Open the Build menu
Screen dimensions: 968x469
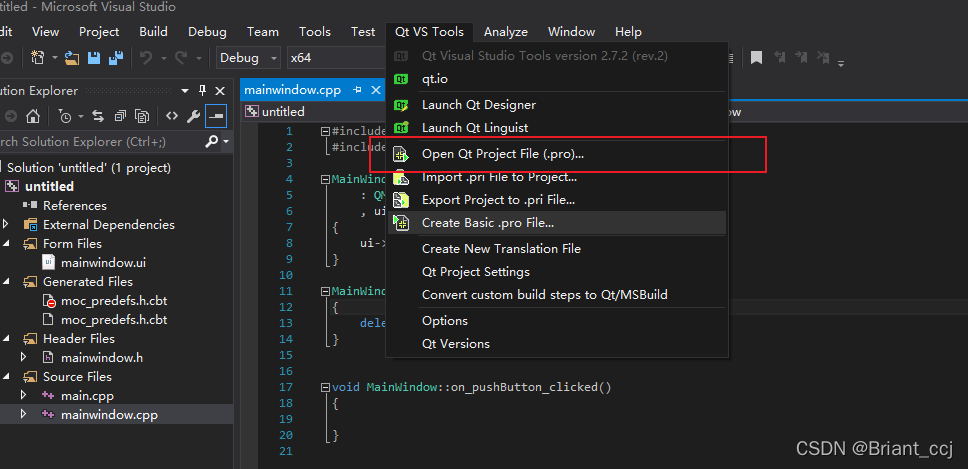[153, 31]
